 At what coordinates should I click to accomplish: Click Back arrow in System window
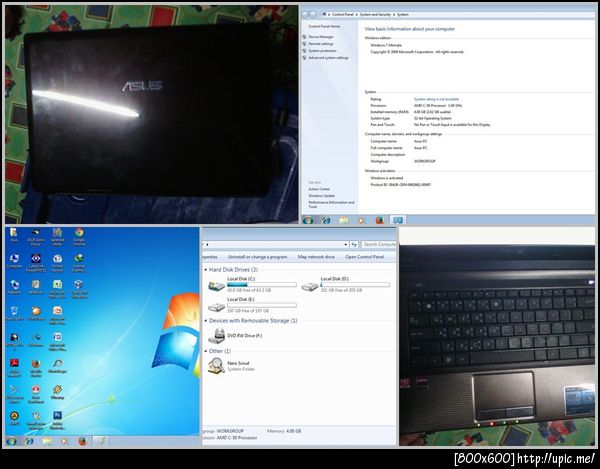pos(305,14)
